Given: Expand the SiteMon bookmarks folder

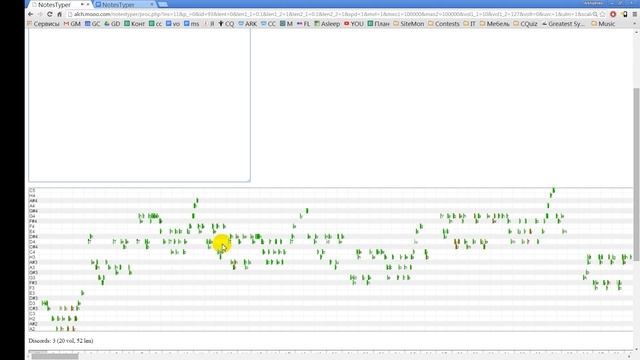Looking at the screenshot, I should click(x=409, y=24).
